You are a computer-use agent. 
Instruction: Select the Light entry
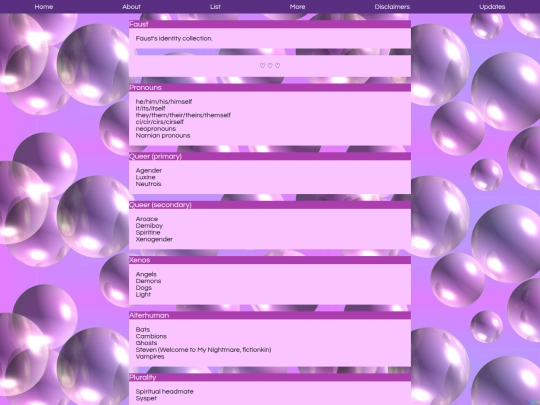143,294
